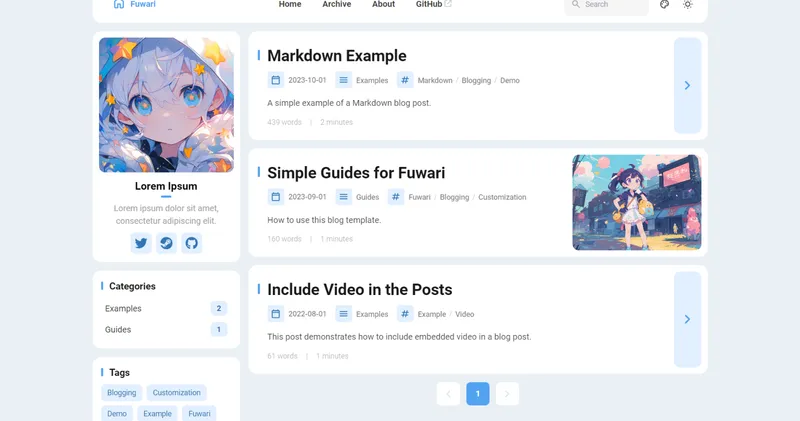The image size is (800, 421).
Task: Open Include Video post via chevron button
Action: [687, 319]
